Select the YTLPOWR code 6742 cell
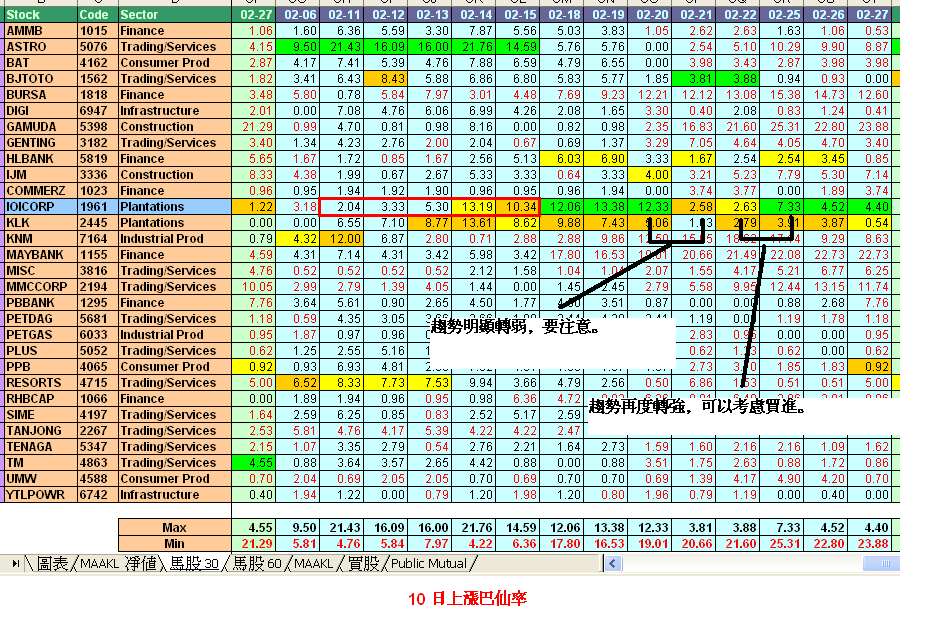This screenshot has height=629, width=930. [x=96, y=495]
